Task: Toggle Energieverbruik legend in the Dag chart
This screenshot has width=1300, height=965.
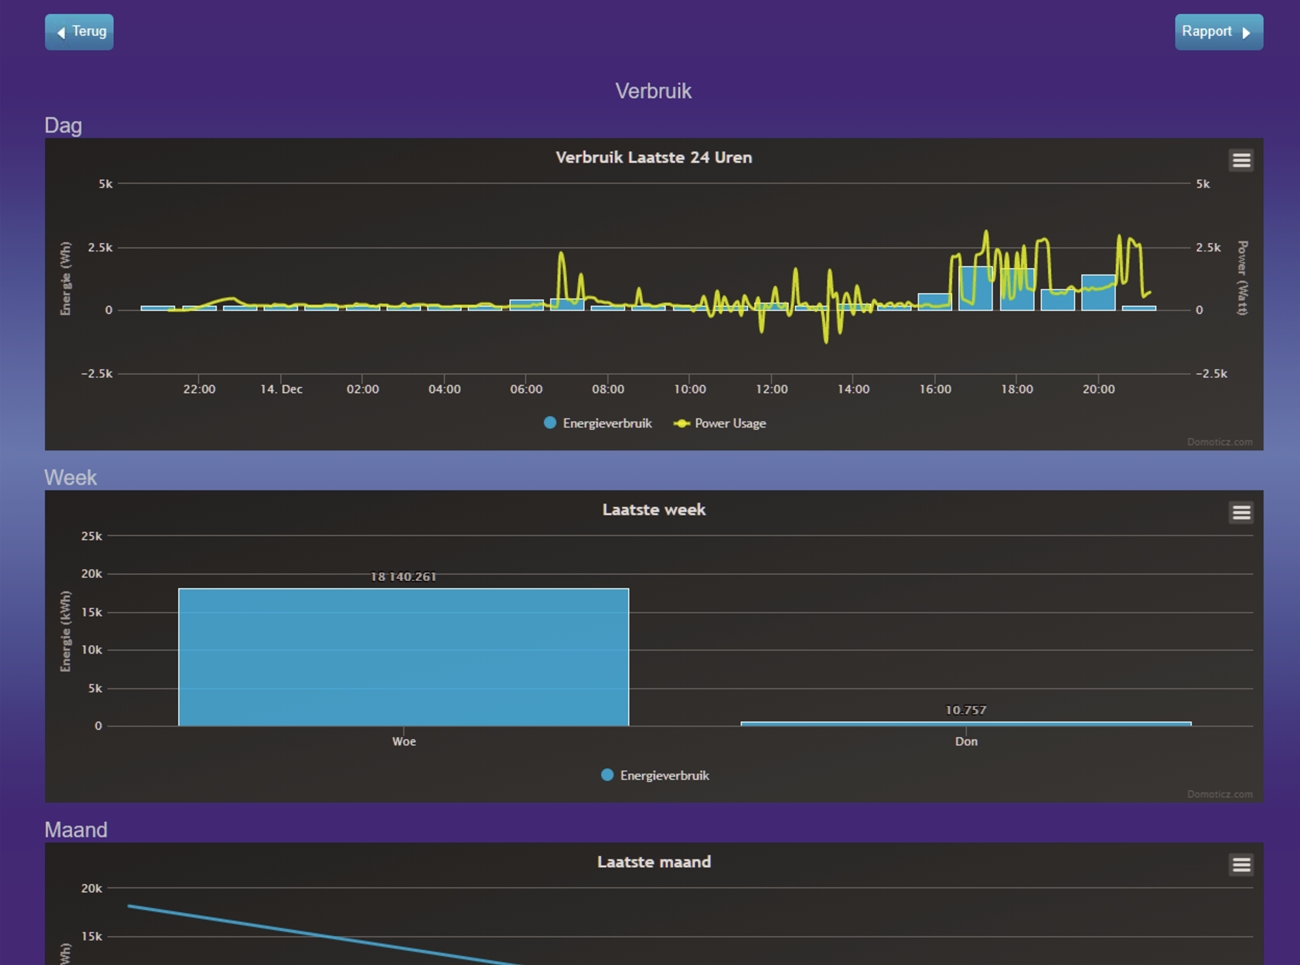Action: pos(598,423)
